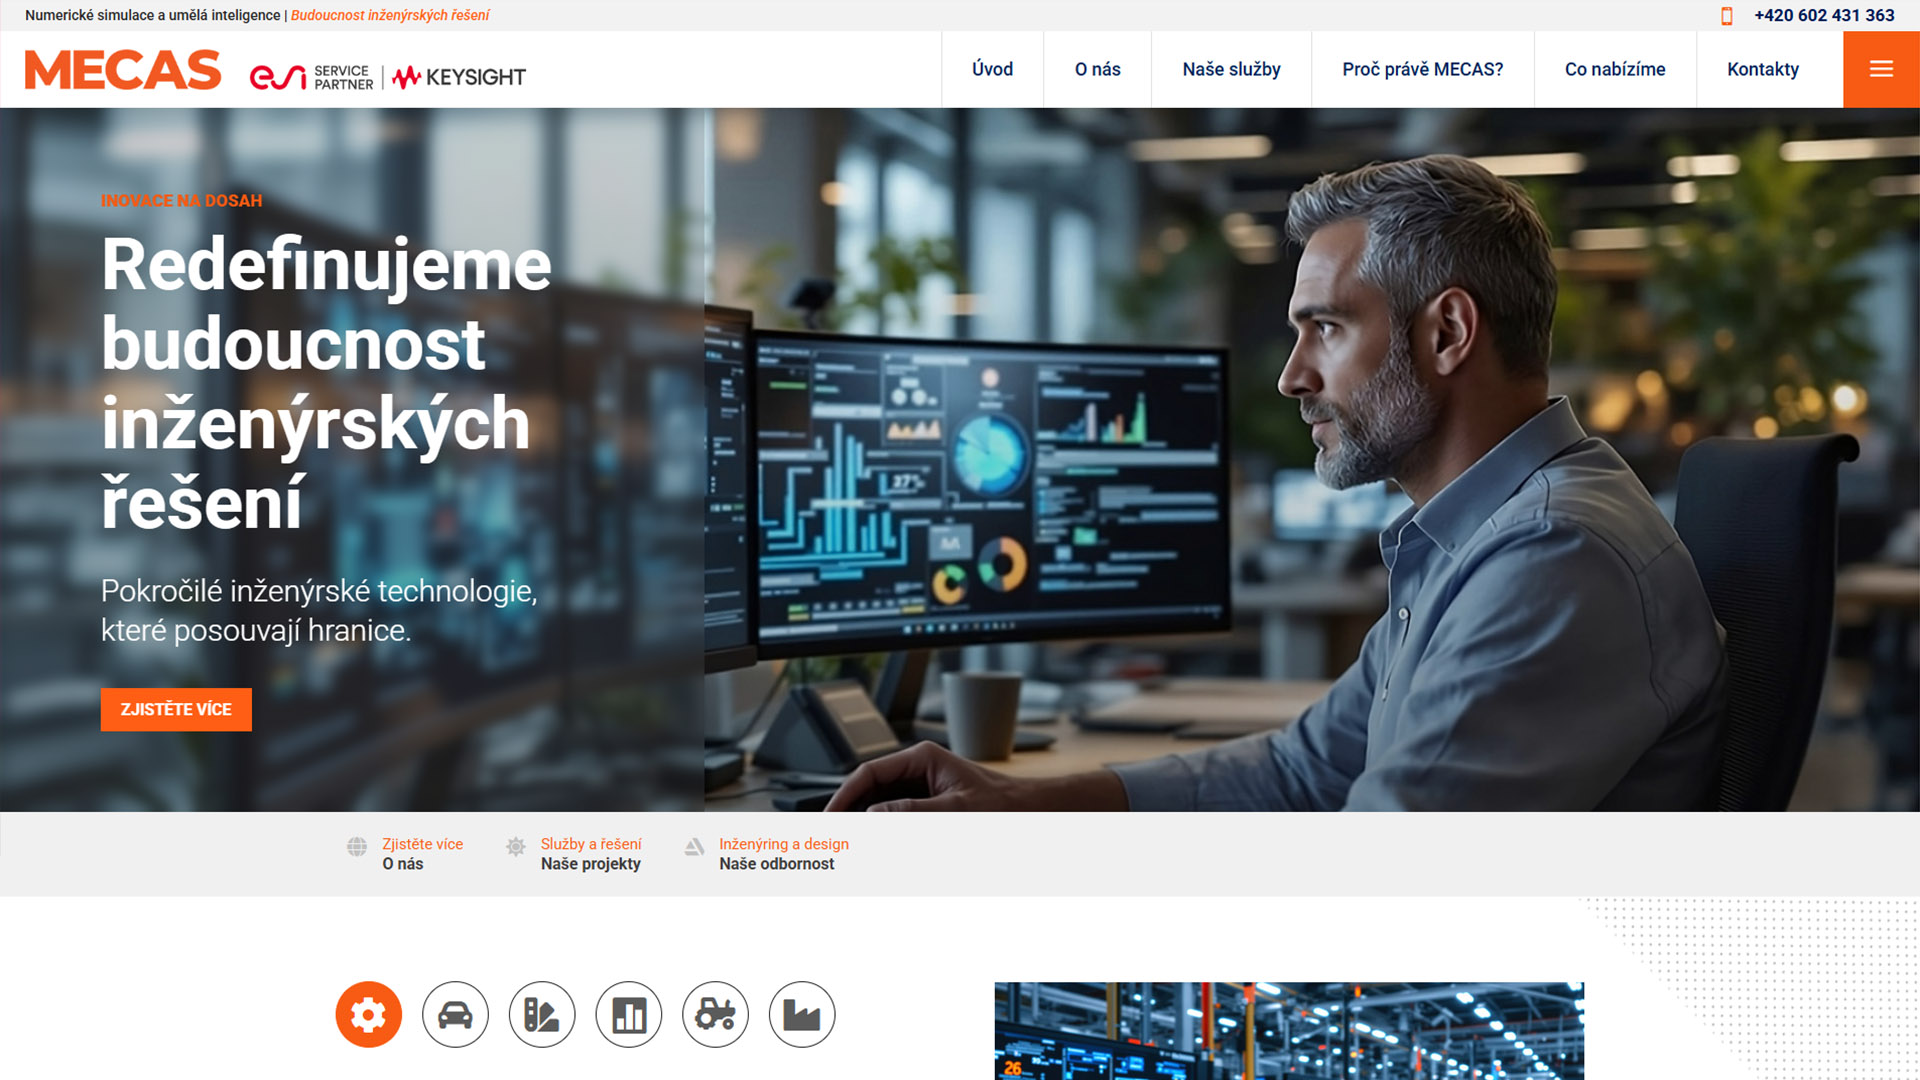Open the O nás menu item

[1097, 69]
